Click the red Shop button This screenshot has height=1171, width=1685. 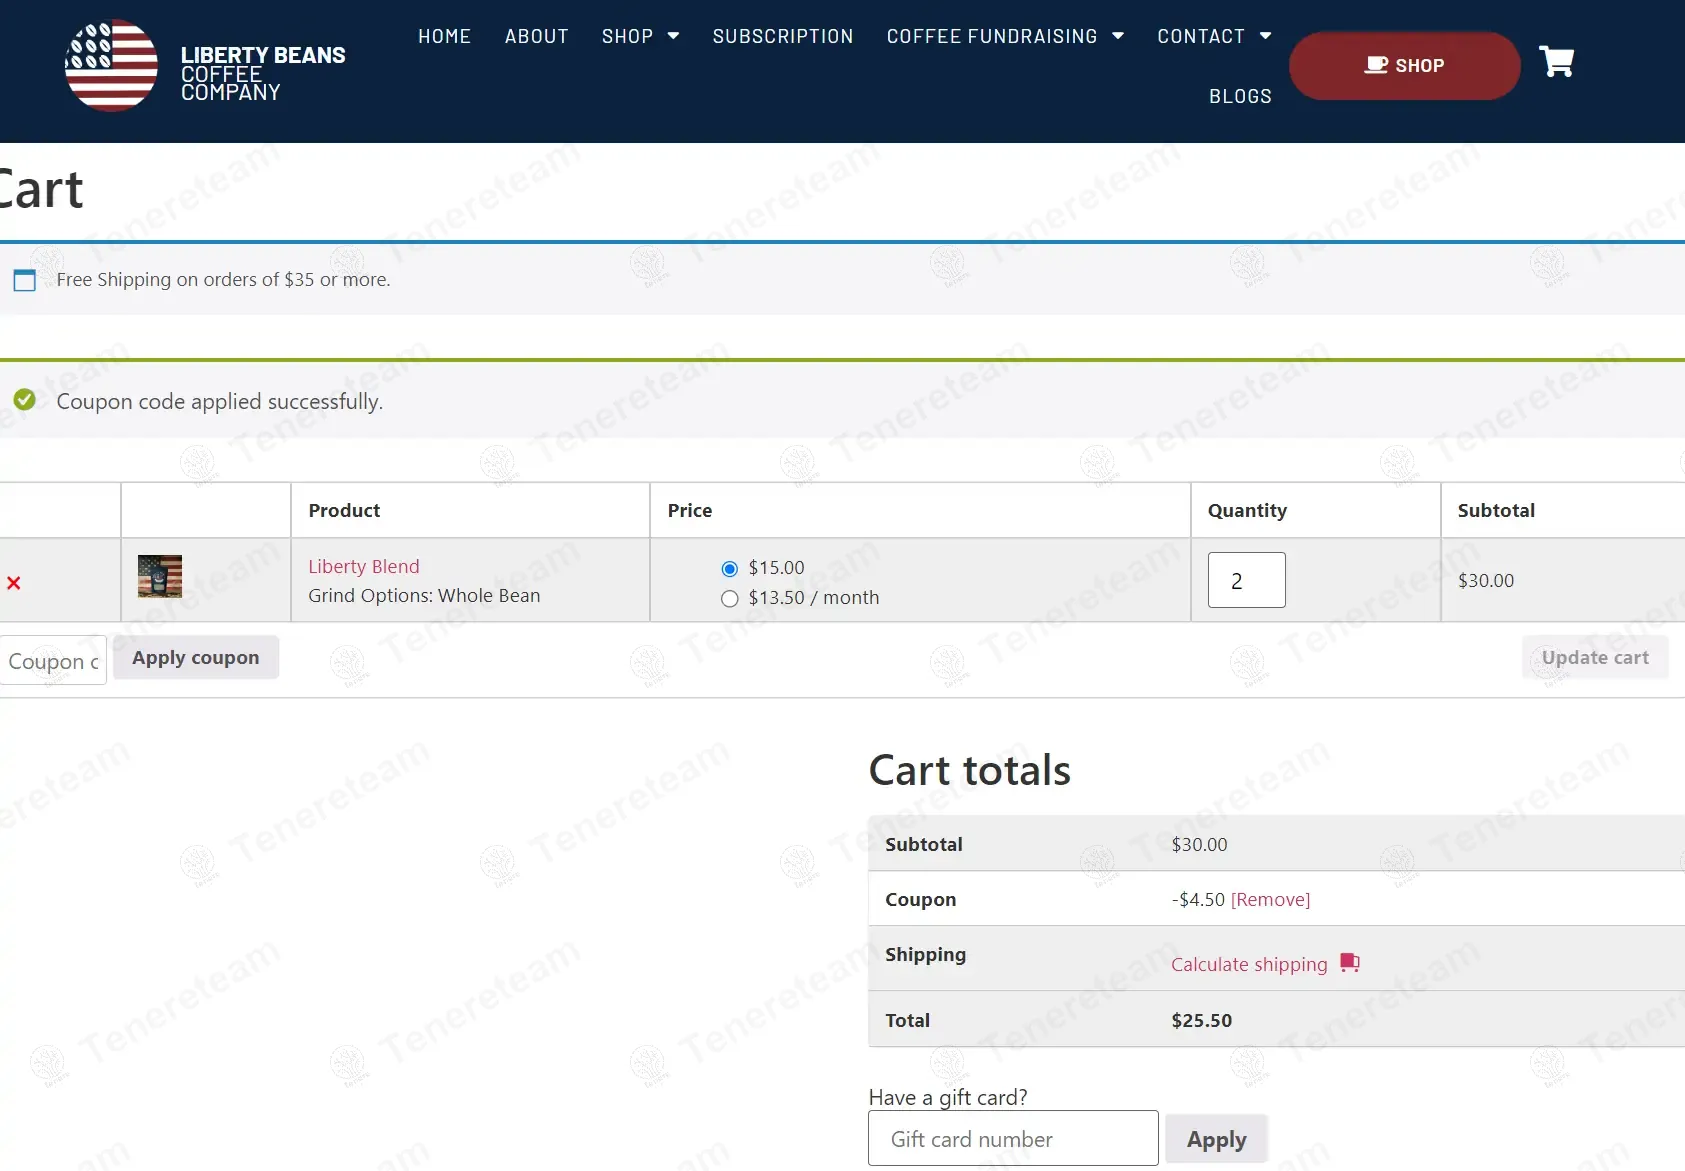click(x=1405, y=66)
